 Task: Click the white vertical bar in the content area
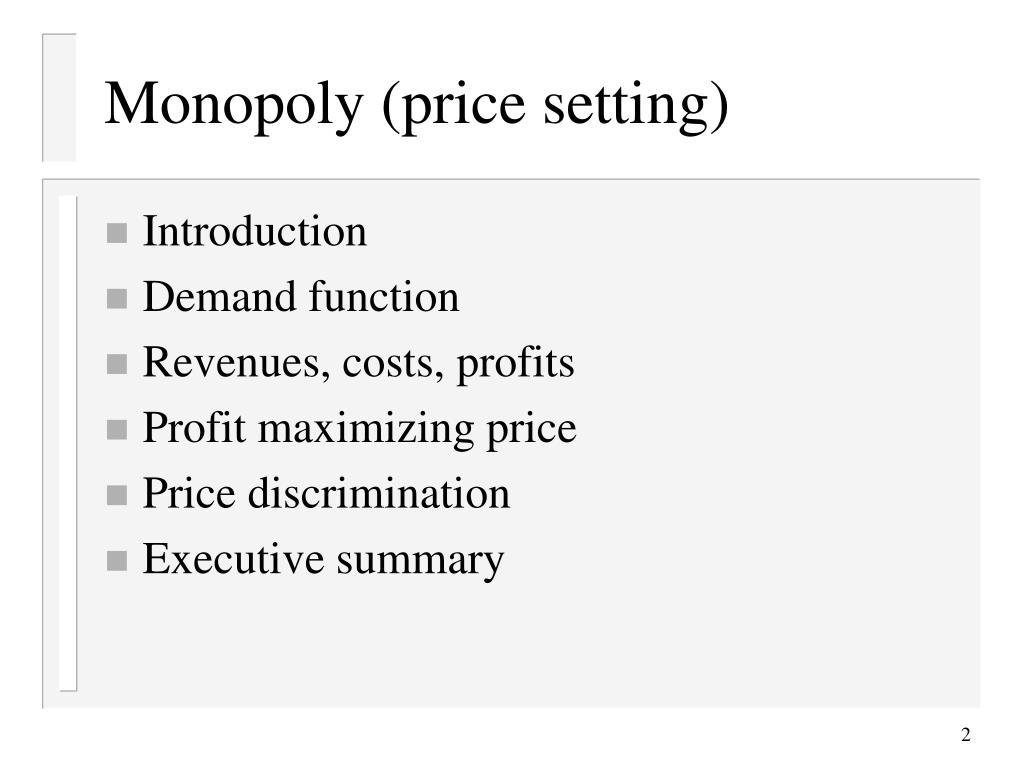click(x=67, y=443)
